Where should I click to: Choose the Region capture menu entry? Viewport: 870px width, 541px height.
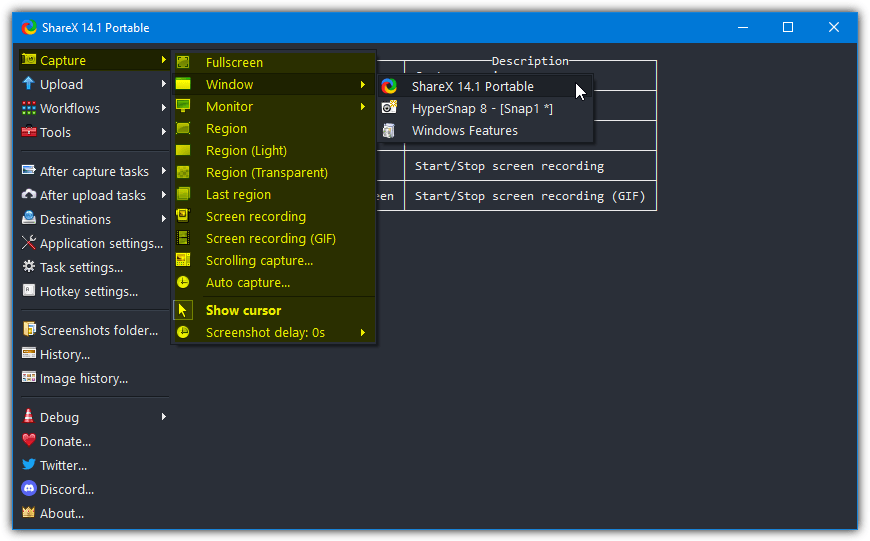click(x=274, y=129)
